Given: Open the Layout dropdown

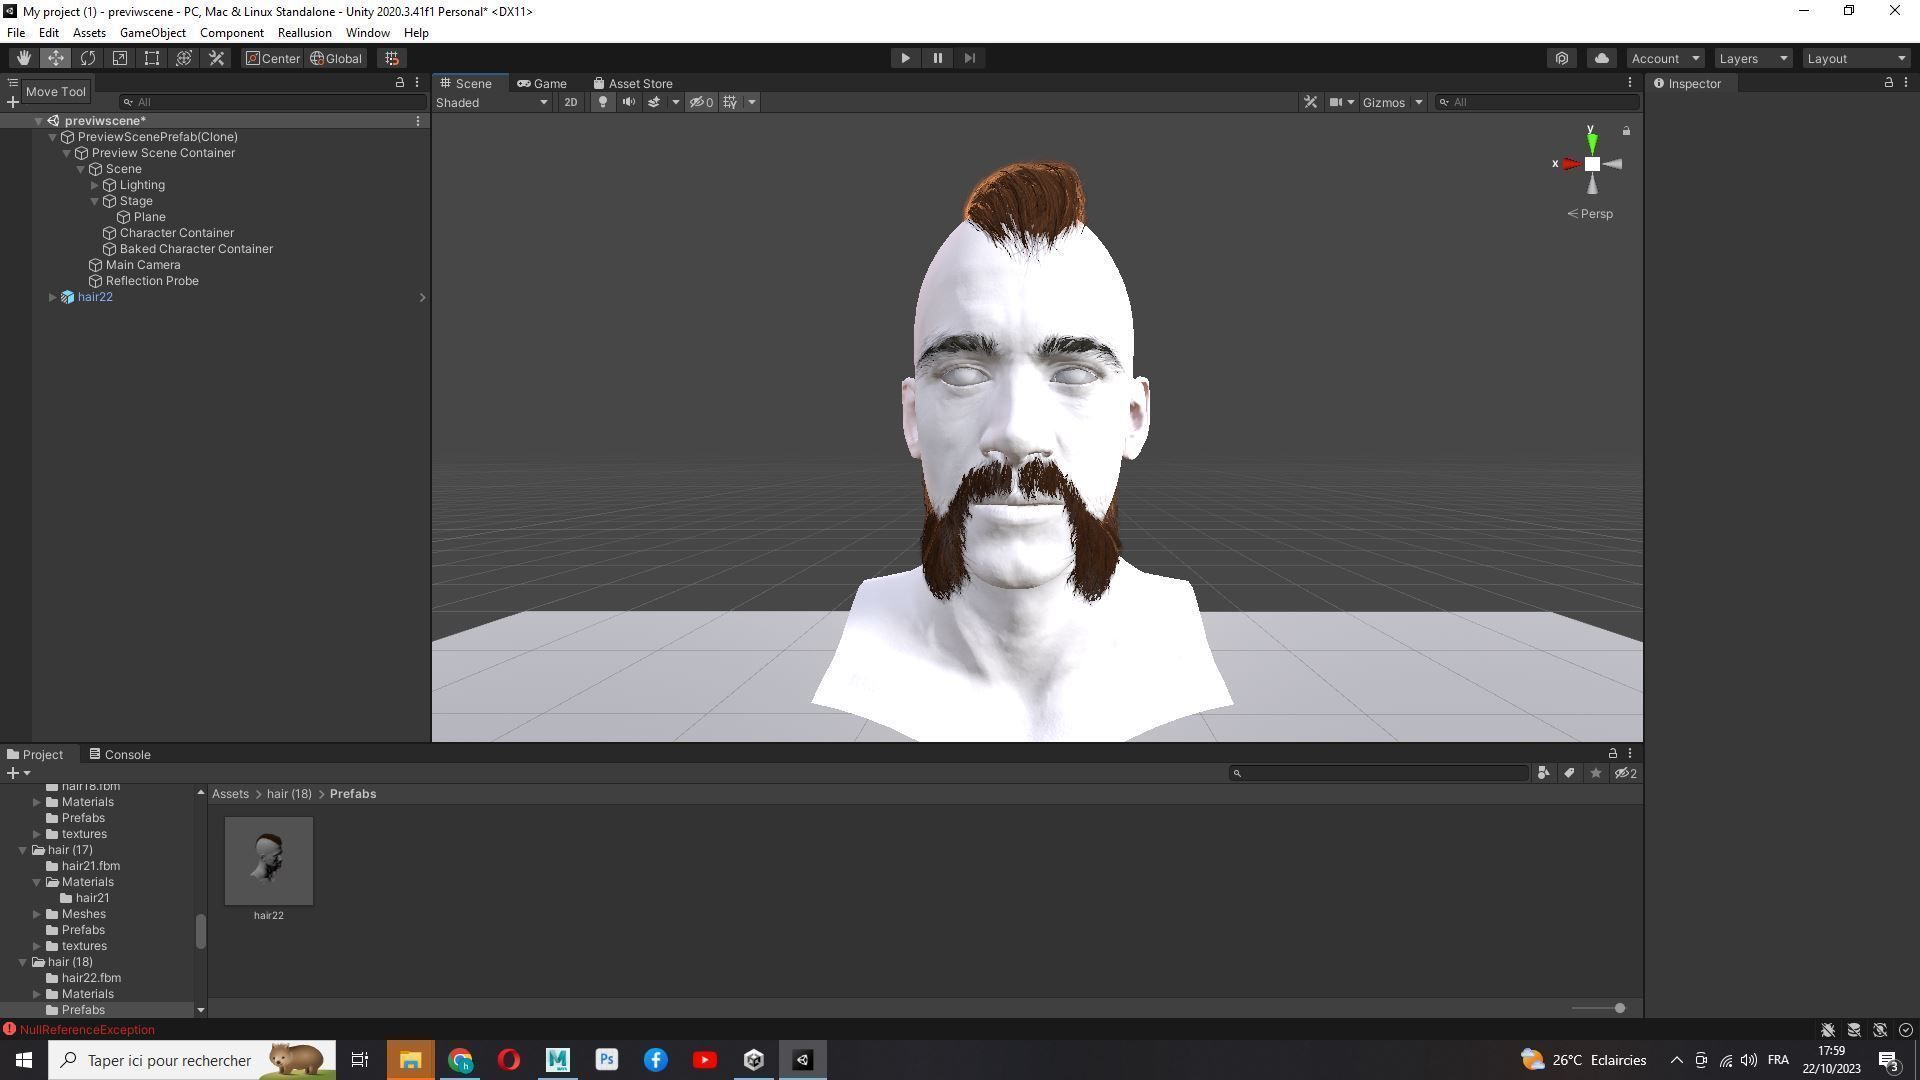Looking at the screenshot, I should click(1857, 58).
